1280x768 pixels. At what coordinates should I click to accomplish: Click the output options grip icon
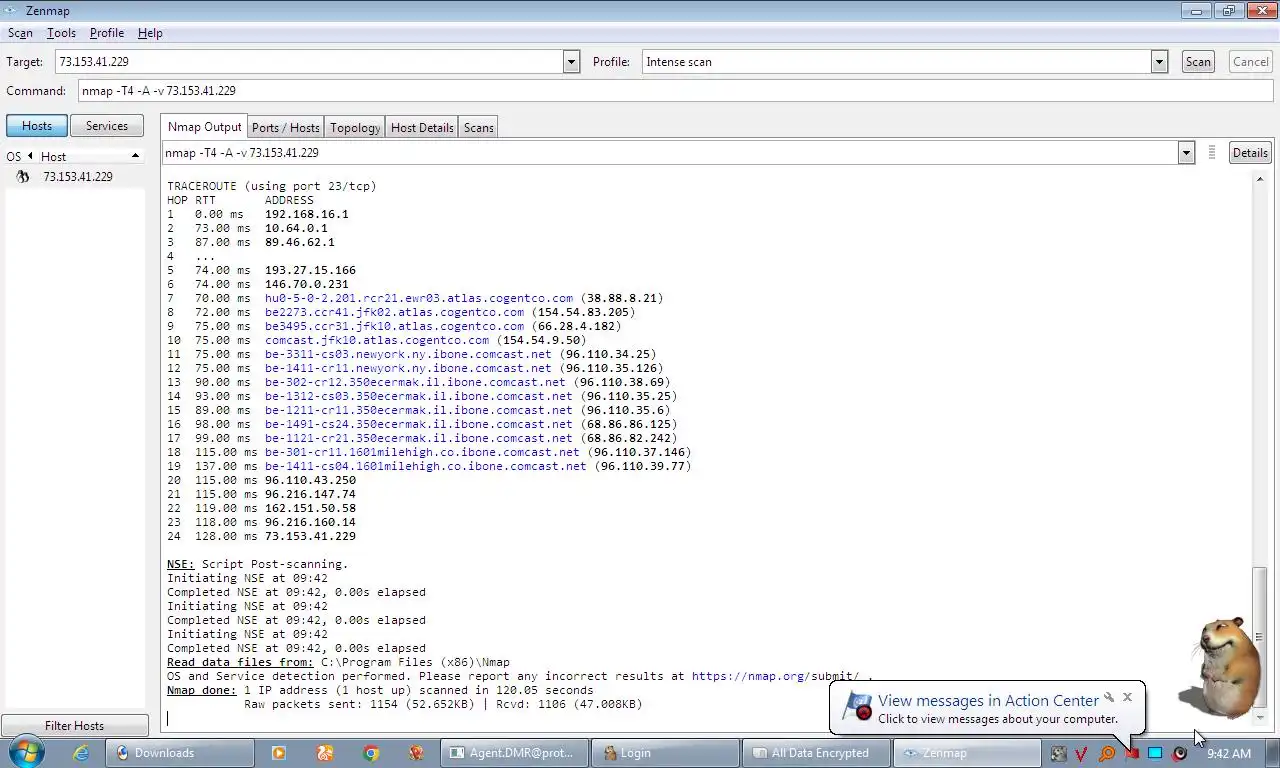click(1212, 153)
